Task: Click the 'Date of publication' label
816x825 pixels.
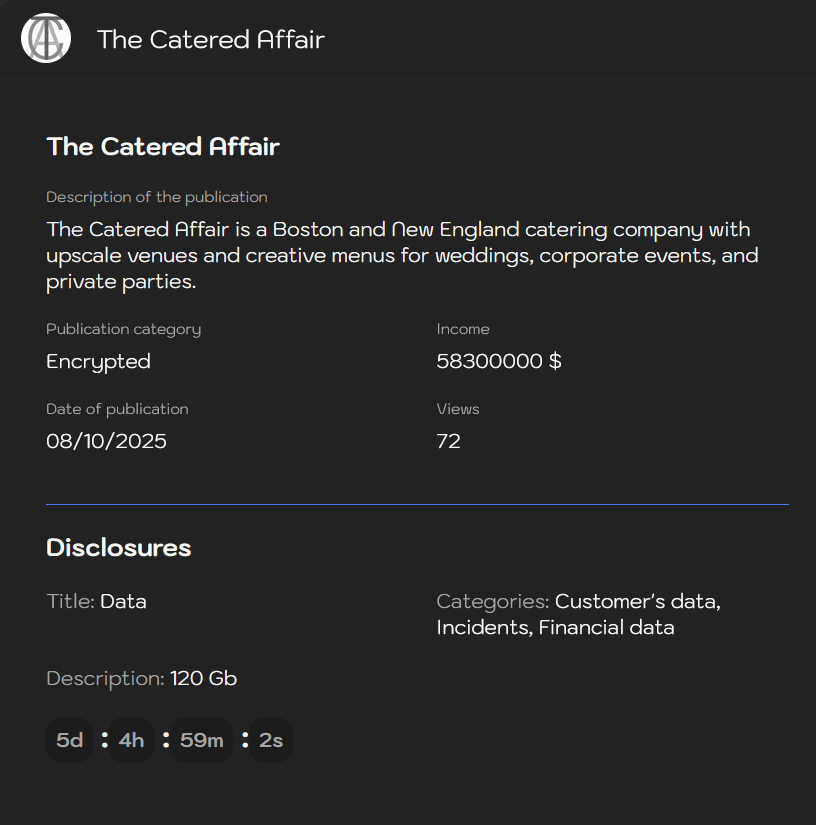Action: [117, 409]
